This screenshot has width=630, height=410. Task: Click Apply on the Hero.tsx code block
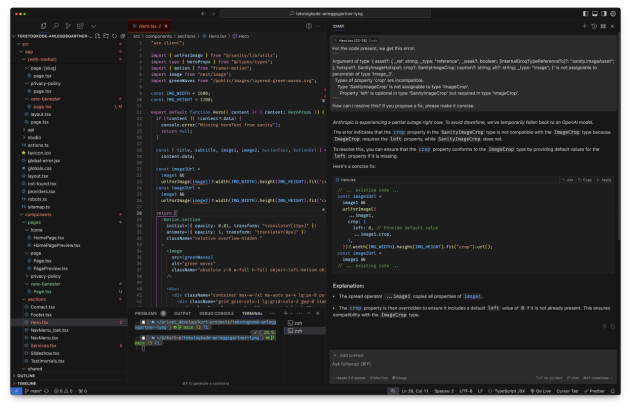click(x=604, y=180)
